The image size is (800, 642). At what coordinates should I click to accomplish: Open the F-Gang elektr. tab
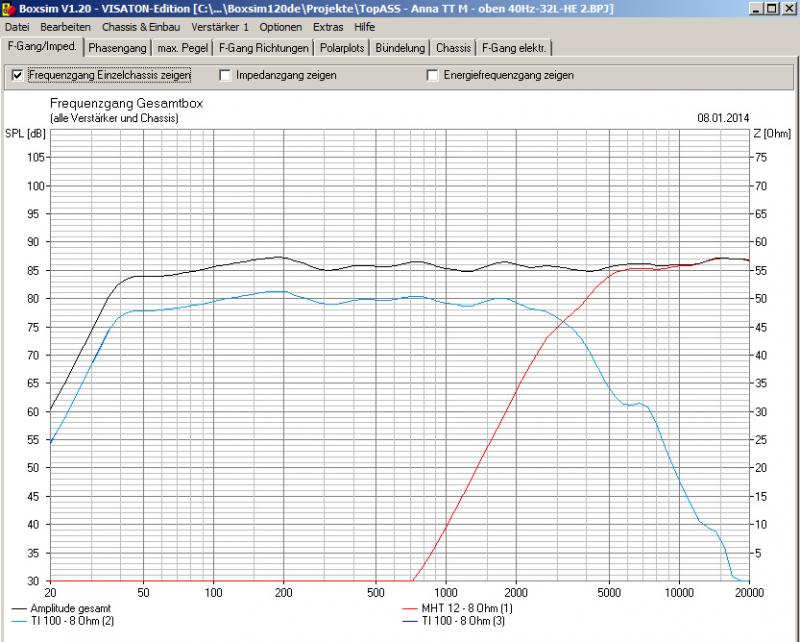click(514, 48)
